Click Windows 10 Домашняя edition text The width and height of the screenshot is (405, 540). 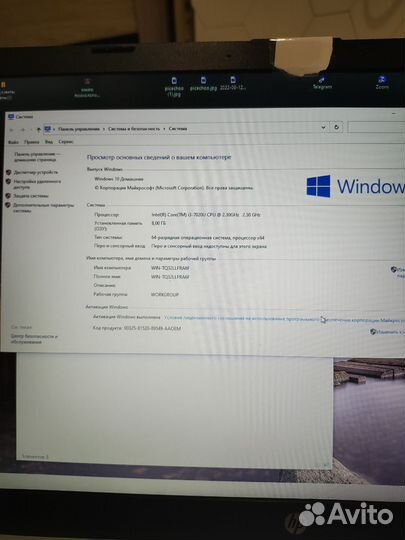[119, 179]
